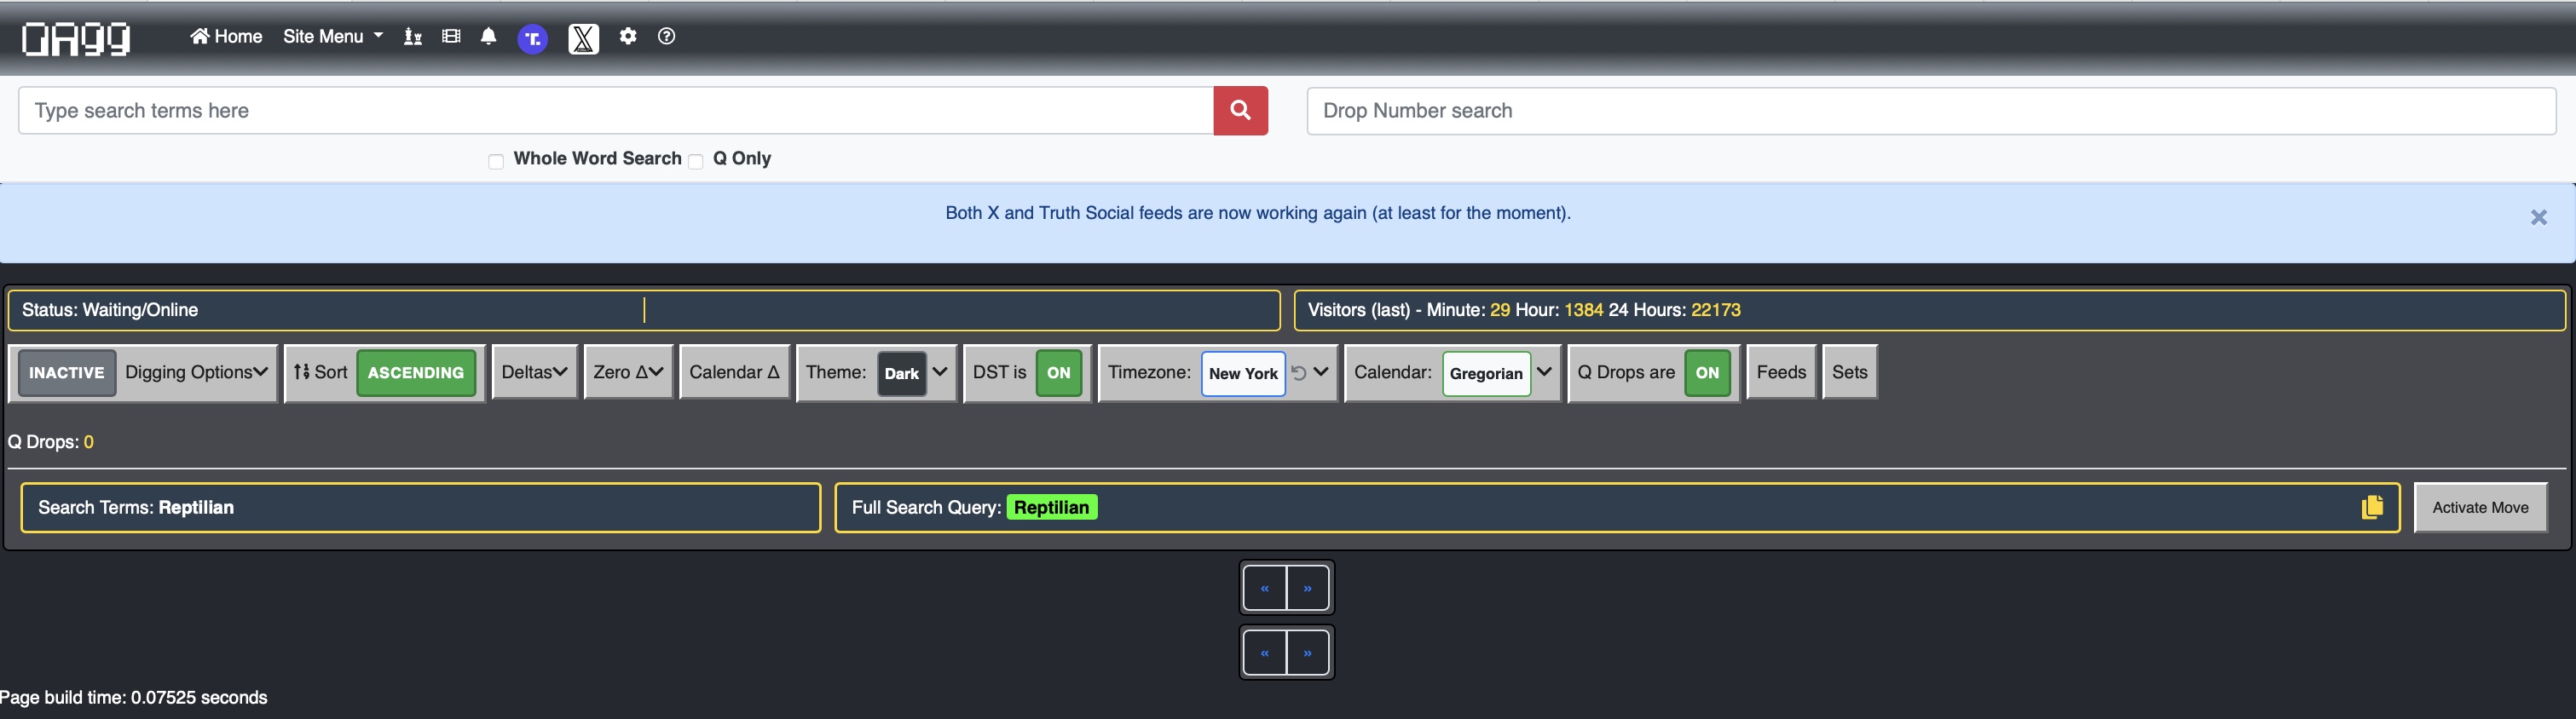Open the Feeds tab
2576x719 pixels.
coord(1781,373)
